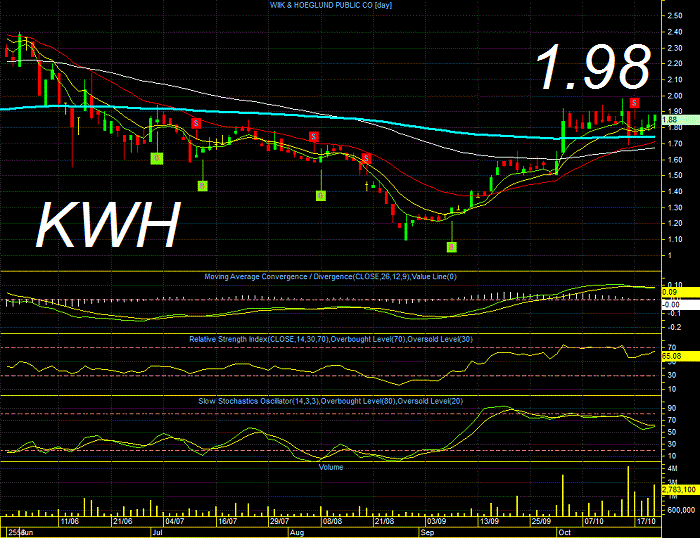
Task: Click the Volume panel title
Action: [x=331, y=467]
